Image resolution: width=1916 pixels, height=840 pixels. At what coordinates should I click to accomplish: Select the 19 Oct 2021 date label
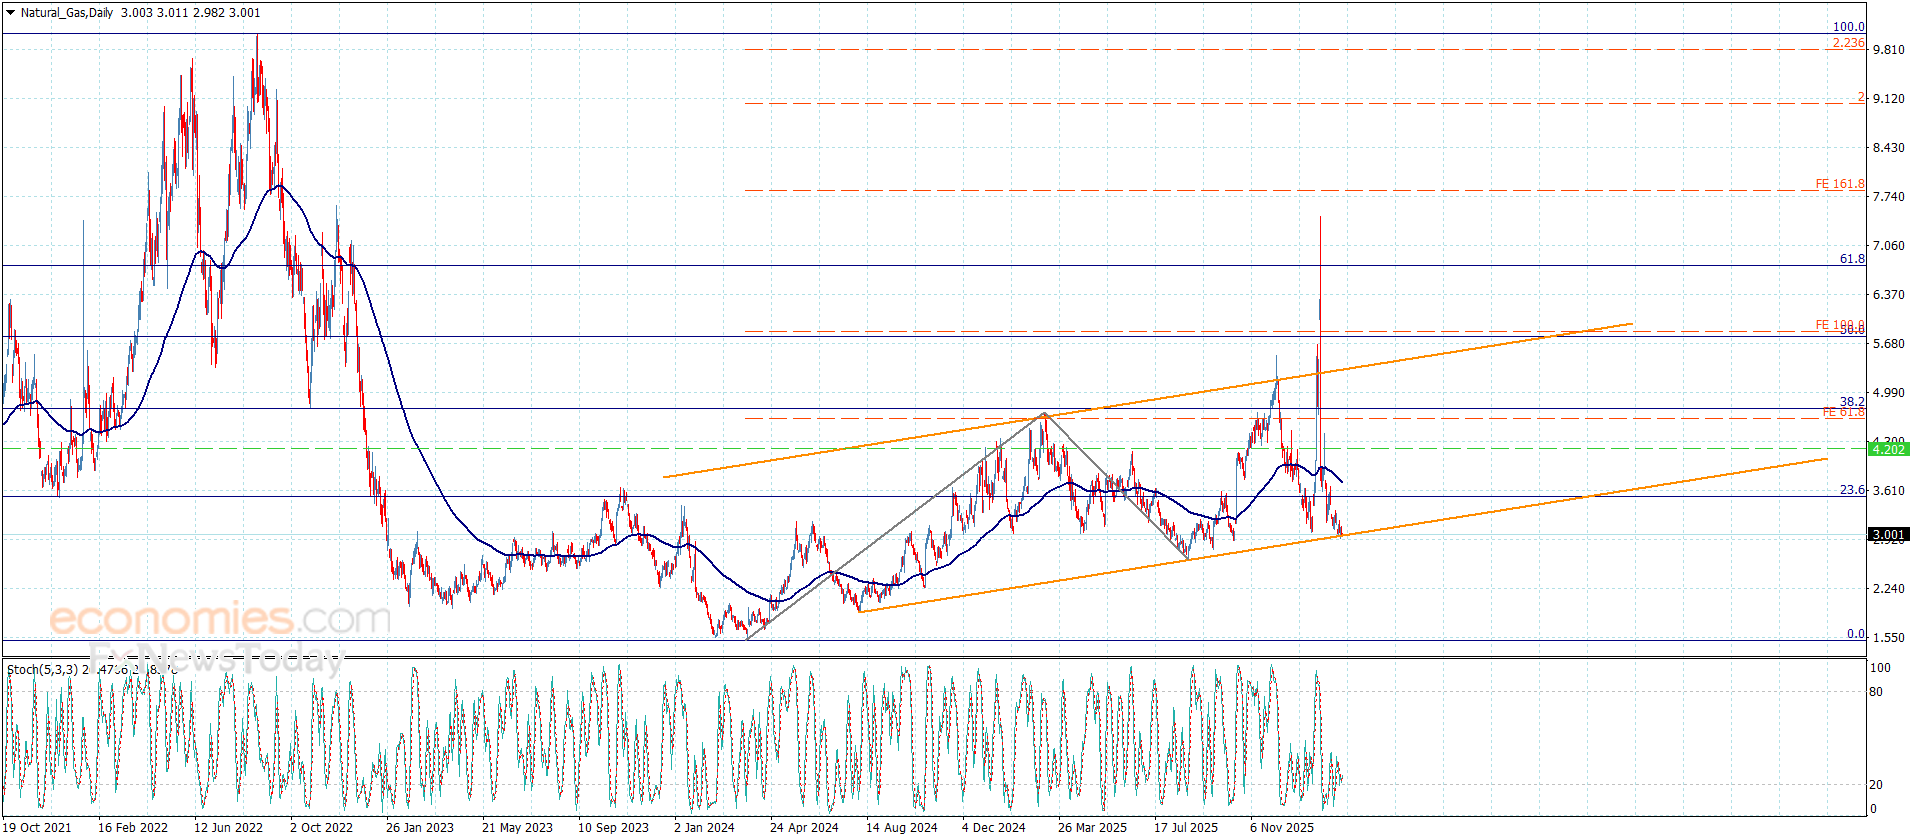click(x=38, y=827)
